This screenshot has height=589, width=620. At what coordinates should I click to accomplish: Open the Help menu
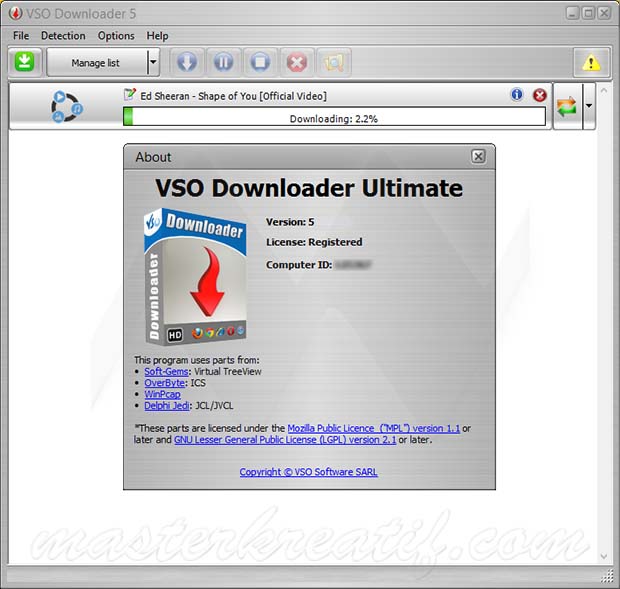[157, 36]
